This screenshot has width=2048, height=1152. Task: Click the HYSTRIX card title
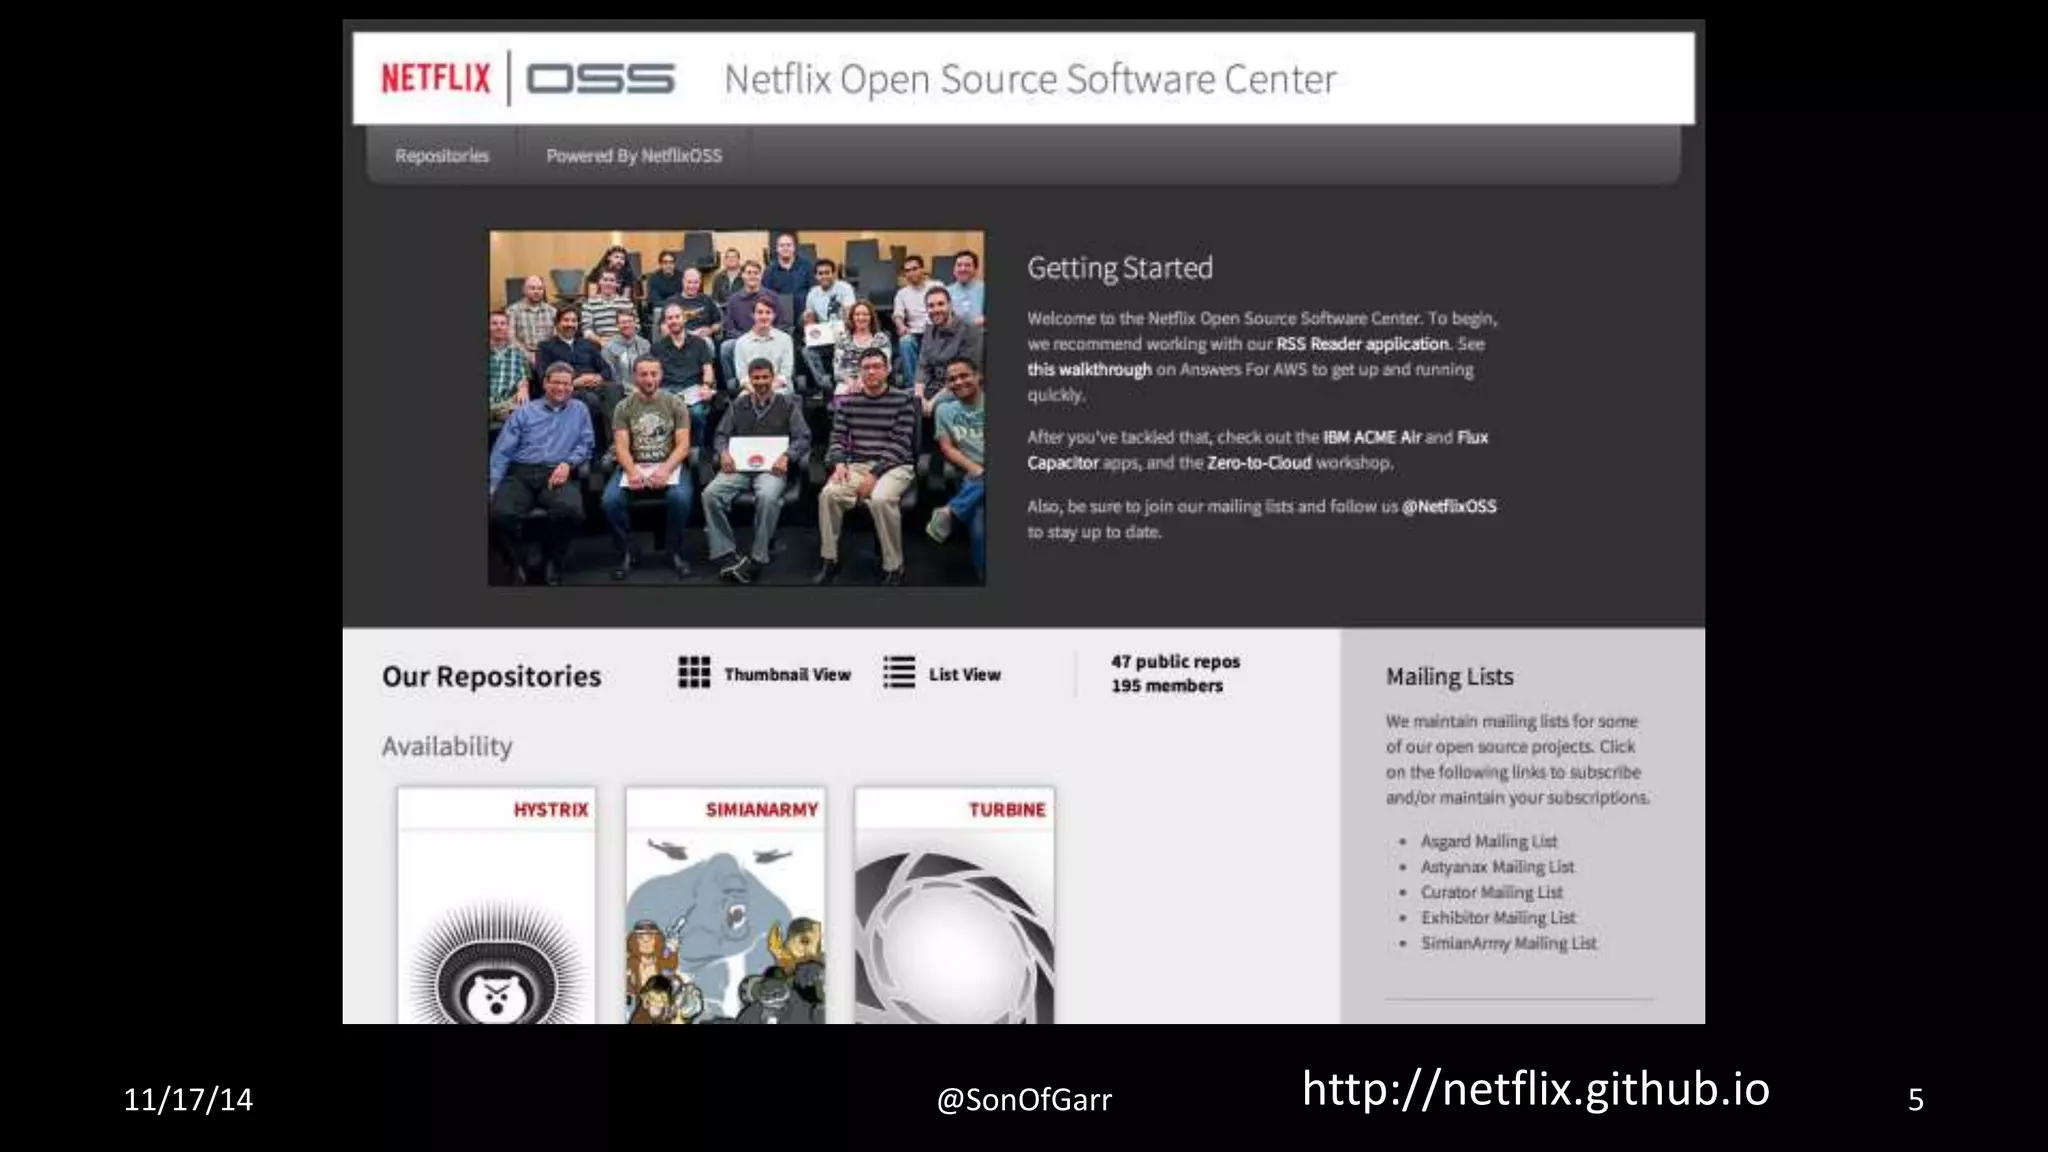[551, 810]
